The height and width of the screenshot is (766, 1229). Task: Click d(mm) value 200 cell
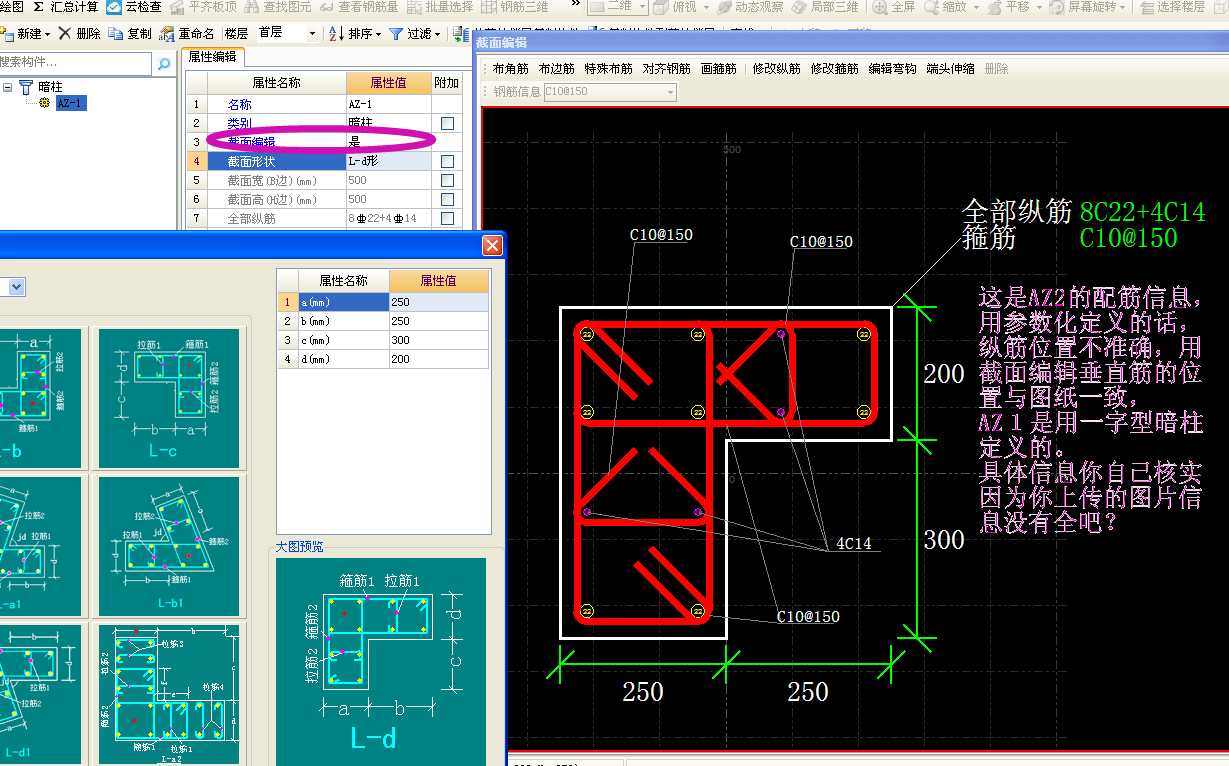pyautogui.click(x=439, y=359)
